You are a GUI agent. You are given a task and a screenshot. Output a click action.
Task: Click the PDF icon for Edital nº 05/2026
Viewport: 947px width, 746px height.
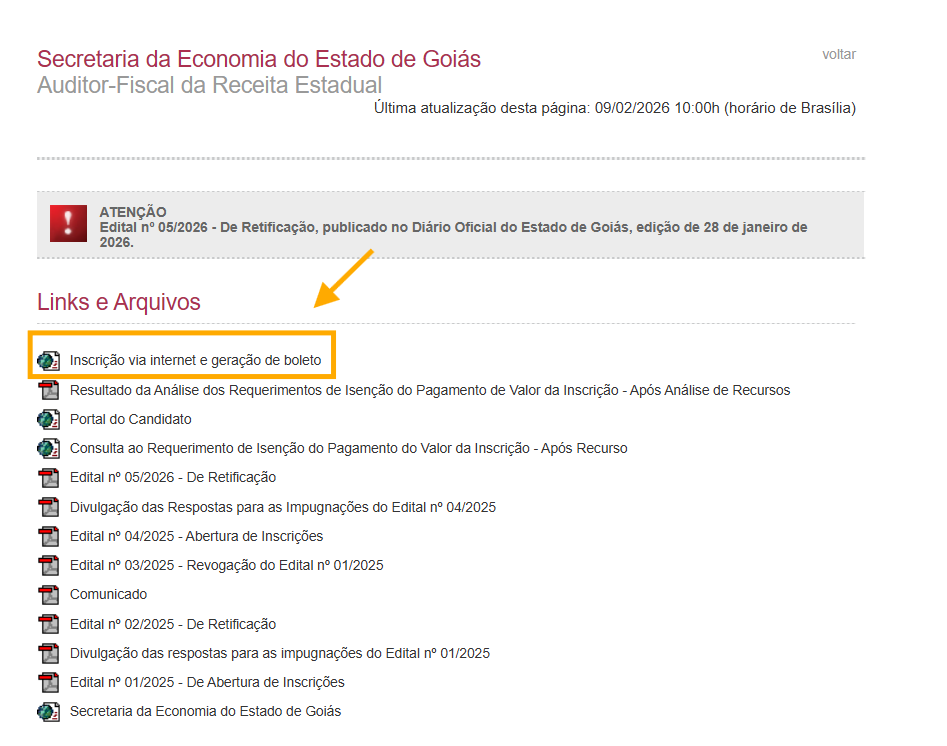(48, 478)
